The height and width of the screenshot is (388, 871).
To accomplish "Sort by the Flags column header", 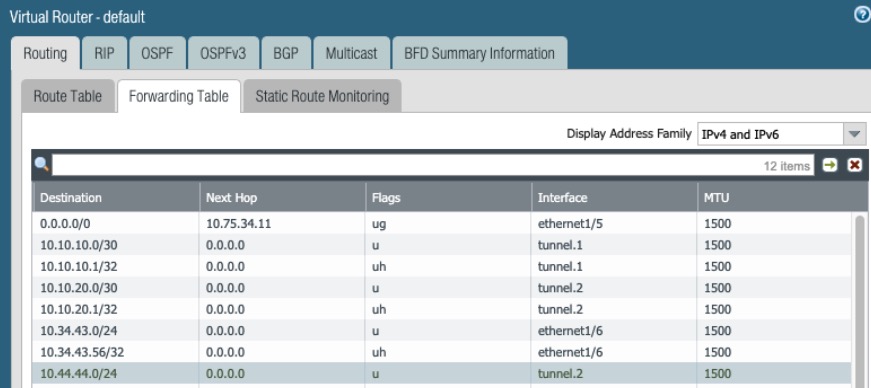I will tap(448, 197).
